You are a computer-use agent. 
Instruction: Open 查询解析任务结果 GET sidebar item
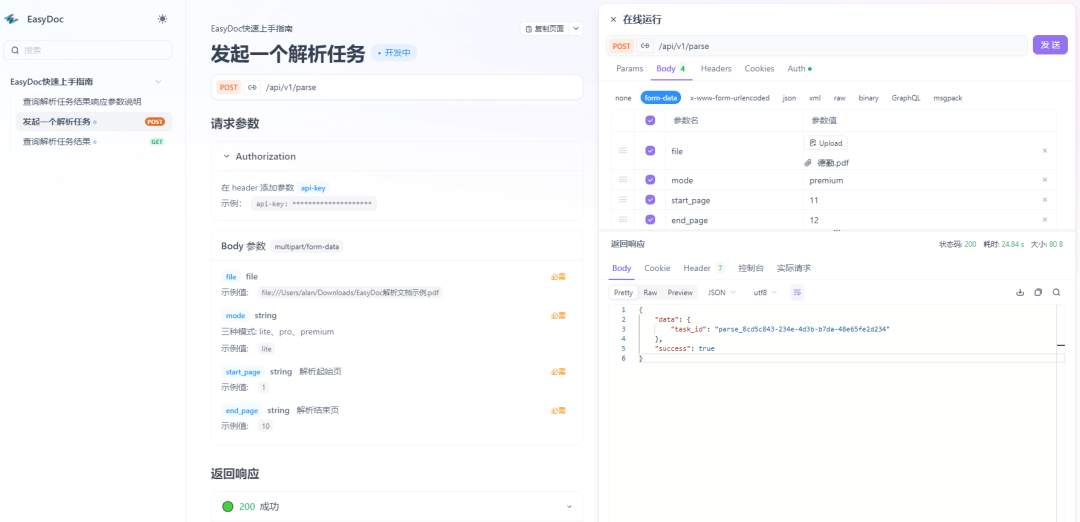[94, 142]
